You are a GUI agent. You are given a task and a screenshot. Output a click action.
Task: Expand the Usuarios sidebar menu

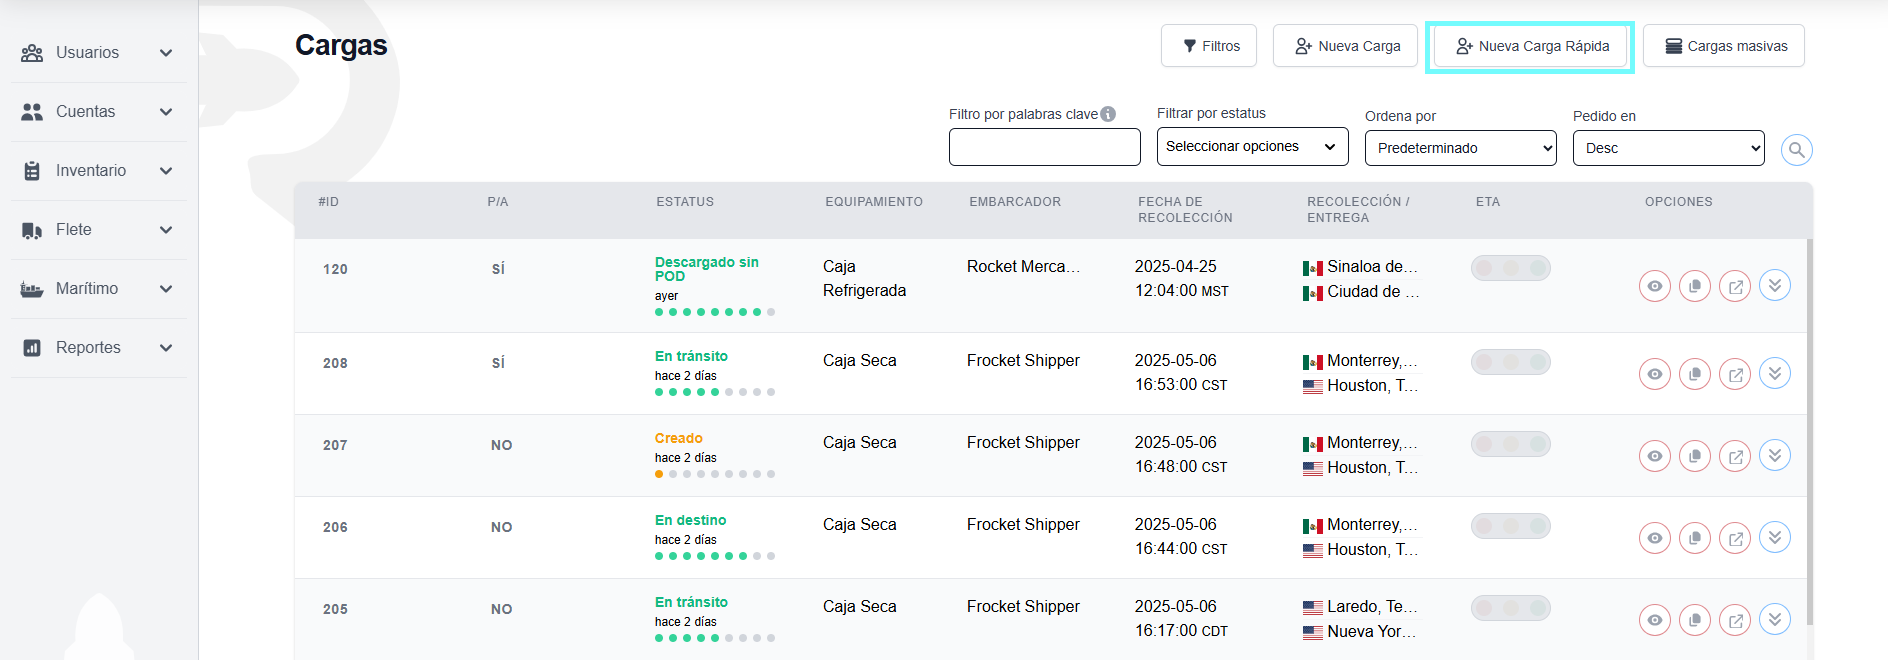coord(98,53)
